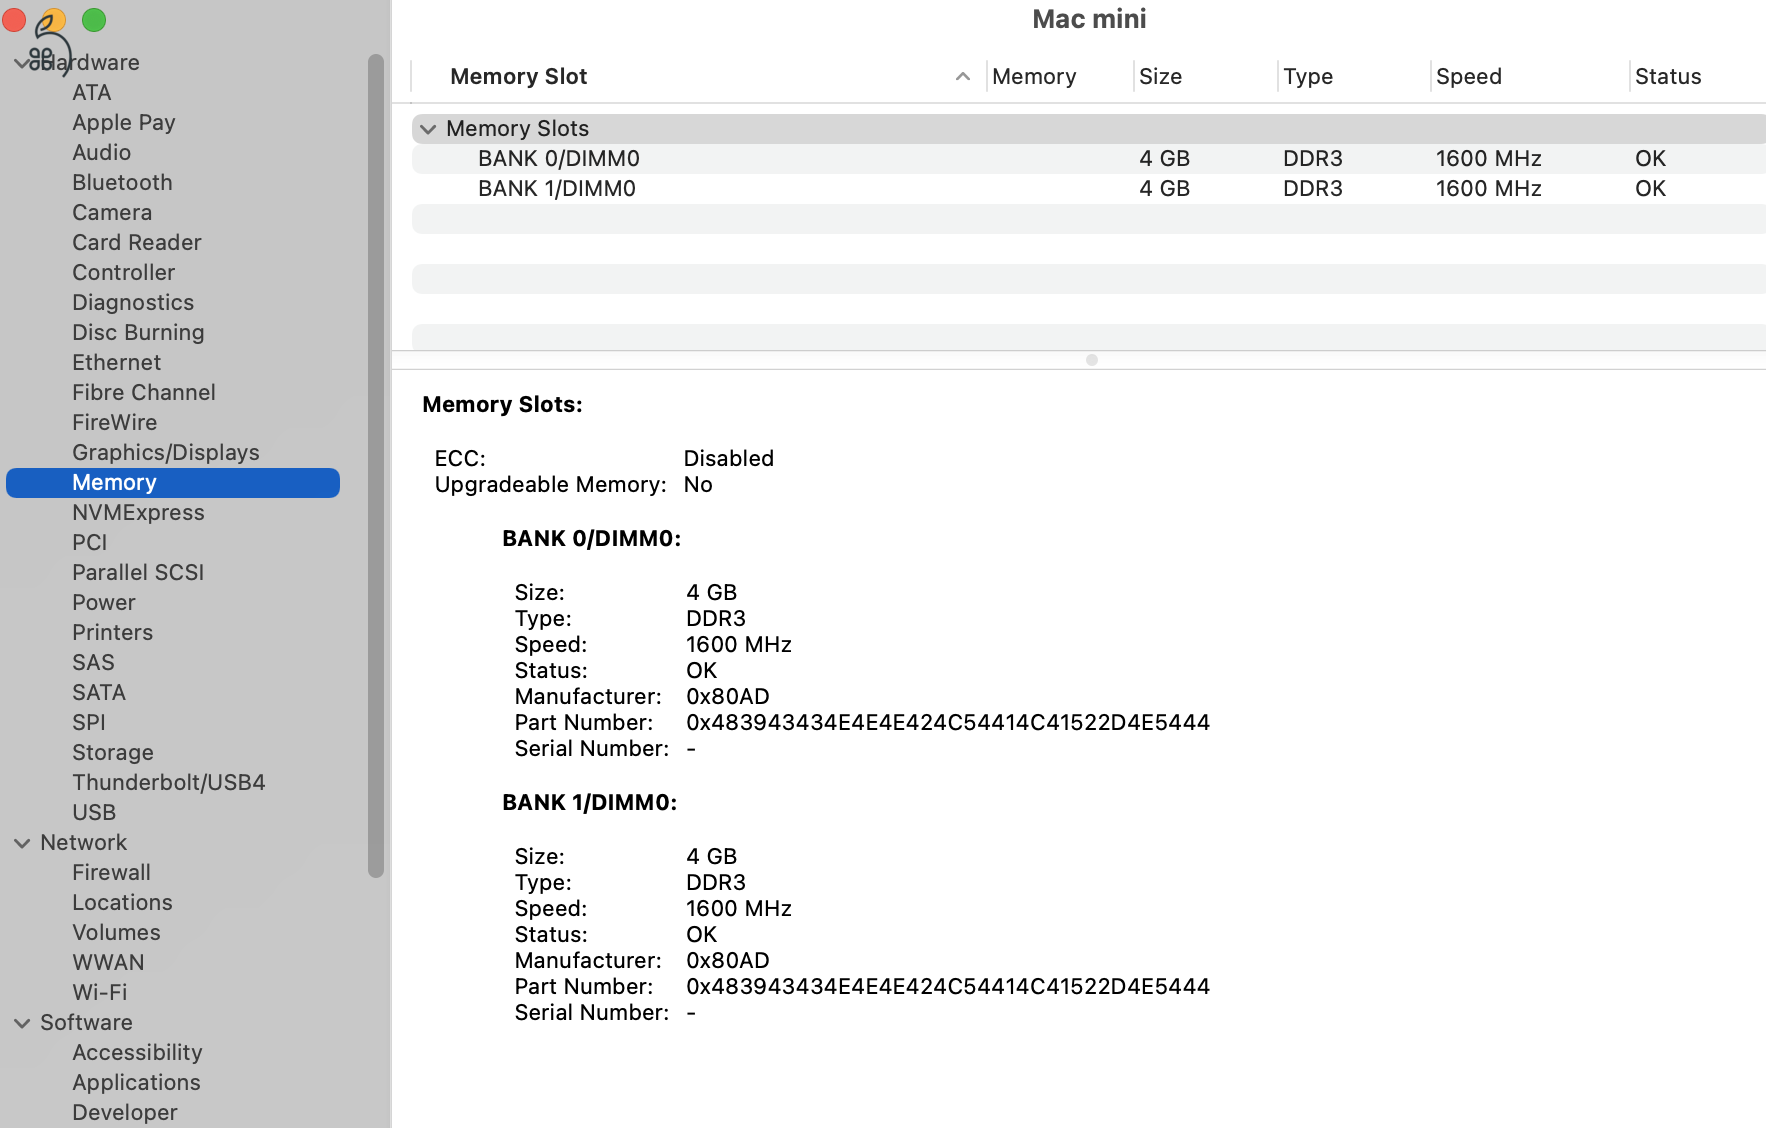Click the 1600 MHz speed in BANK 1 row
Screen dimensions: 1766x1128
tap(1488, 189)
